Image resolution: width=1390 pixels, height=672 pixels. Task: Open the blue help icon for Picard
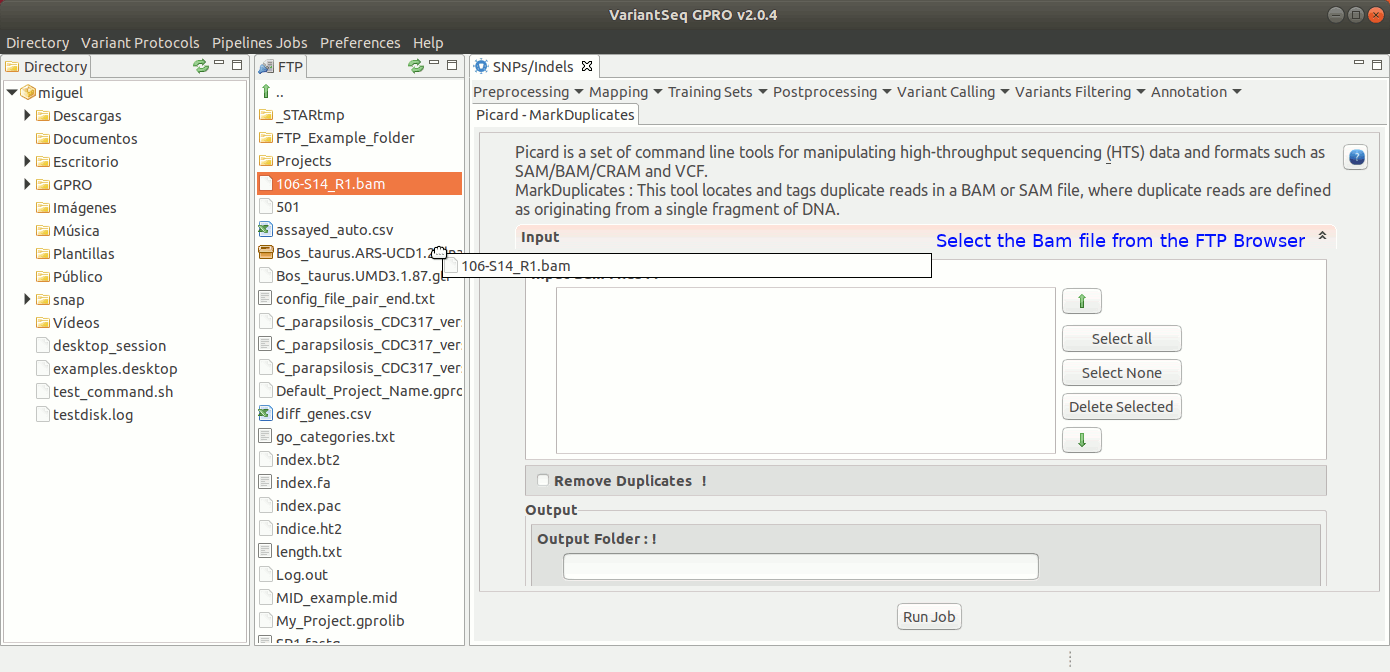pyautogui.click(x=1355, y=157)
